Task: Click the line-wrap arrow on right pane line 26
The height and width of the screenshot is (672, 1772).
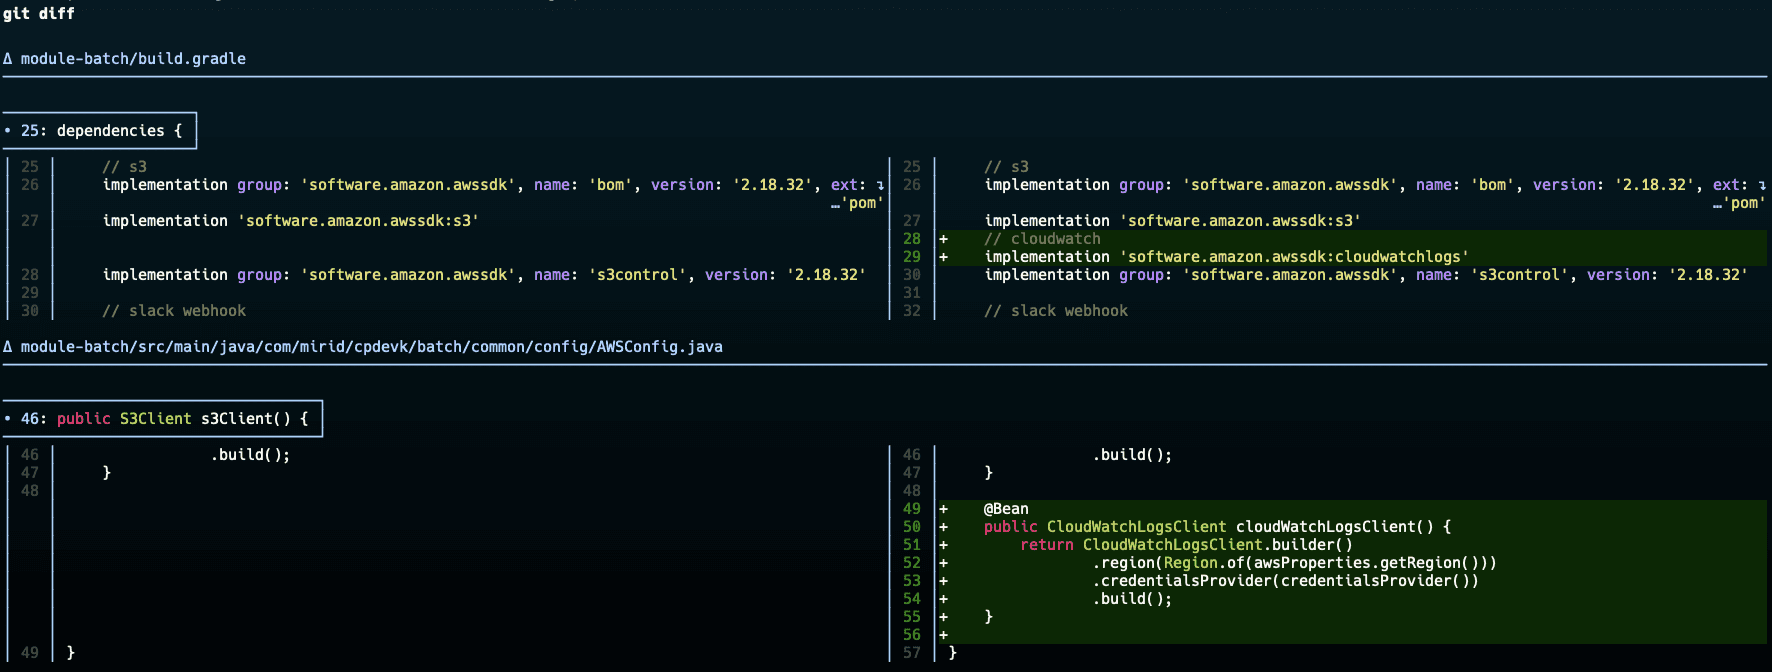Action: tap(1762, 185)
